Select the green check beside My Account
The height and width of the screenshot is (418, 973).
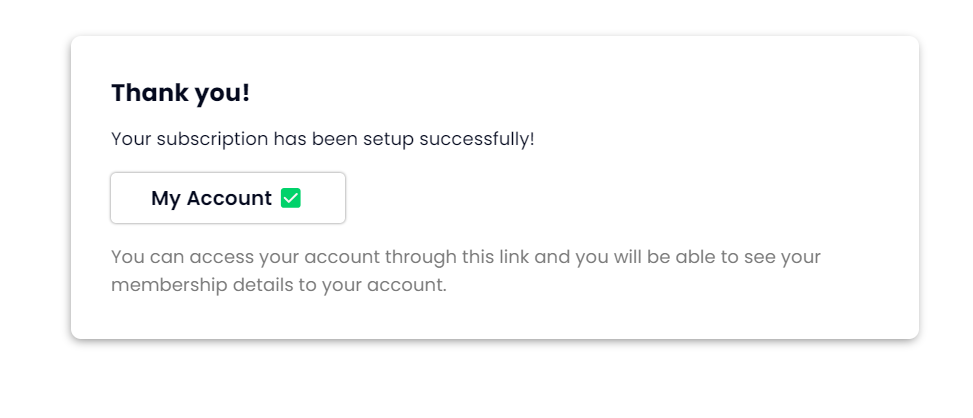[291, 198]
